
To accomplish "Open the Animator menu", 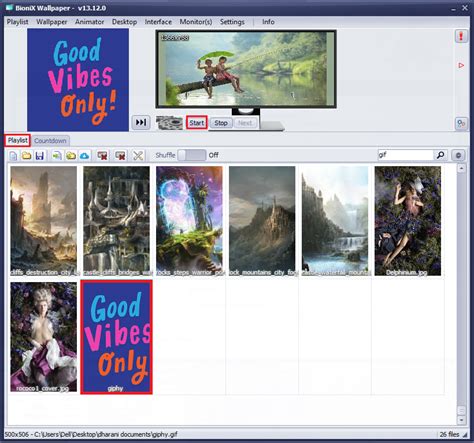I will coord(89,22).
